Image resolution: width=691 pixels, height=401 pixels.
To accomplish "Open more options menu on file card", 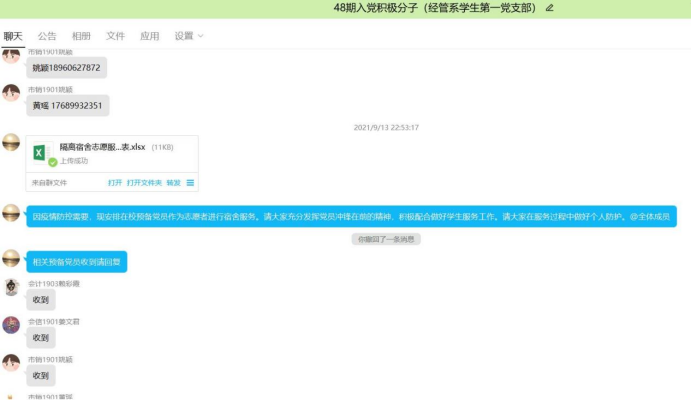I will pos(190,183).
